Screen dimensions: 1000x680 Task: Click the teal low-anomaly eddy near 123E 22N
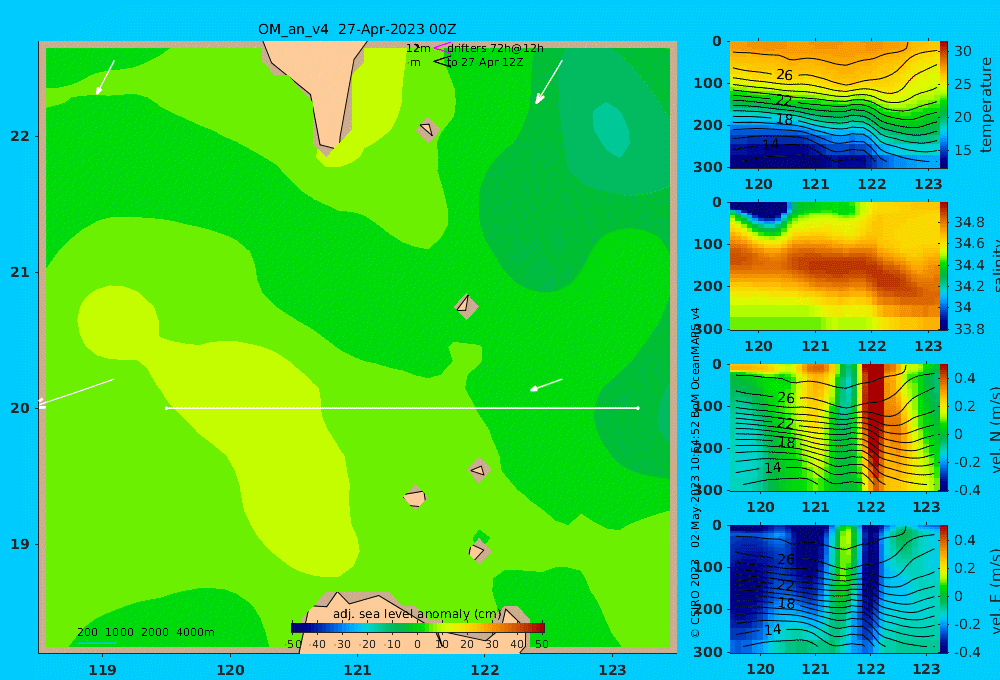(x=611, y=129)
